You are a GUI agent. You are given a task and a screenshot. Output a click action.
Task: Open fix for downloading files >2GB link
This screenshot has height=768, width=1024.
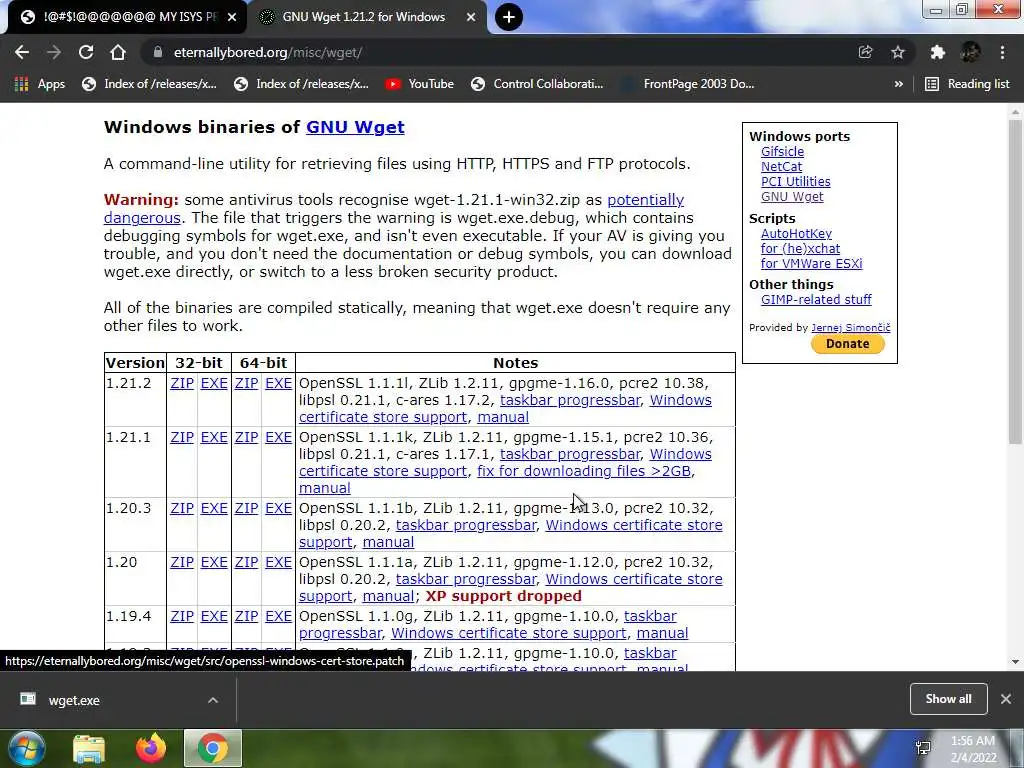(x=584, y=472)
